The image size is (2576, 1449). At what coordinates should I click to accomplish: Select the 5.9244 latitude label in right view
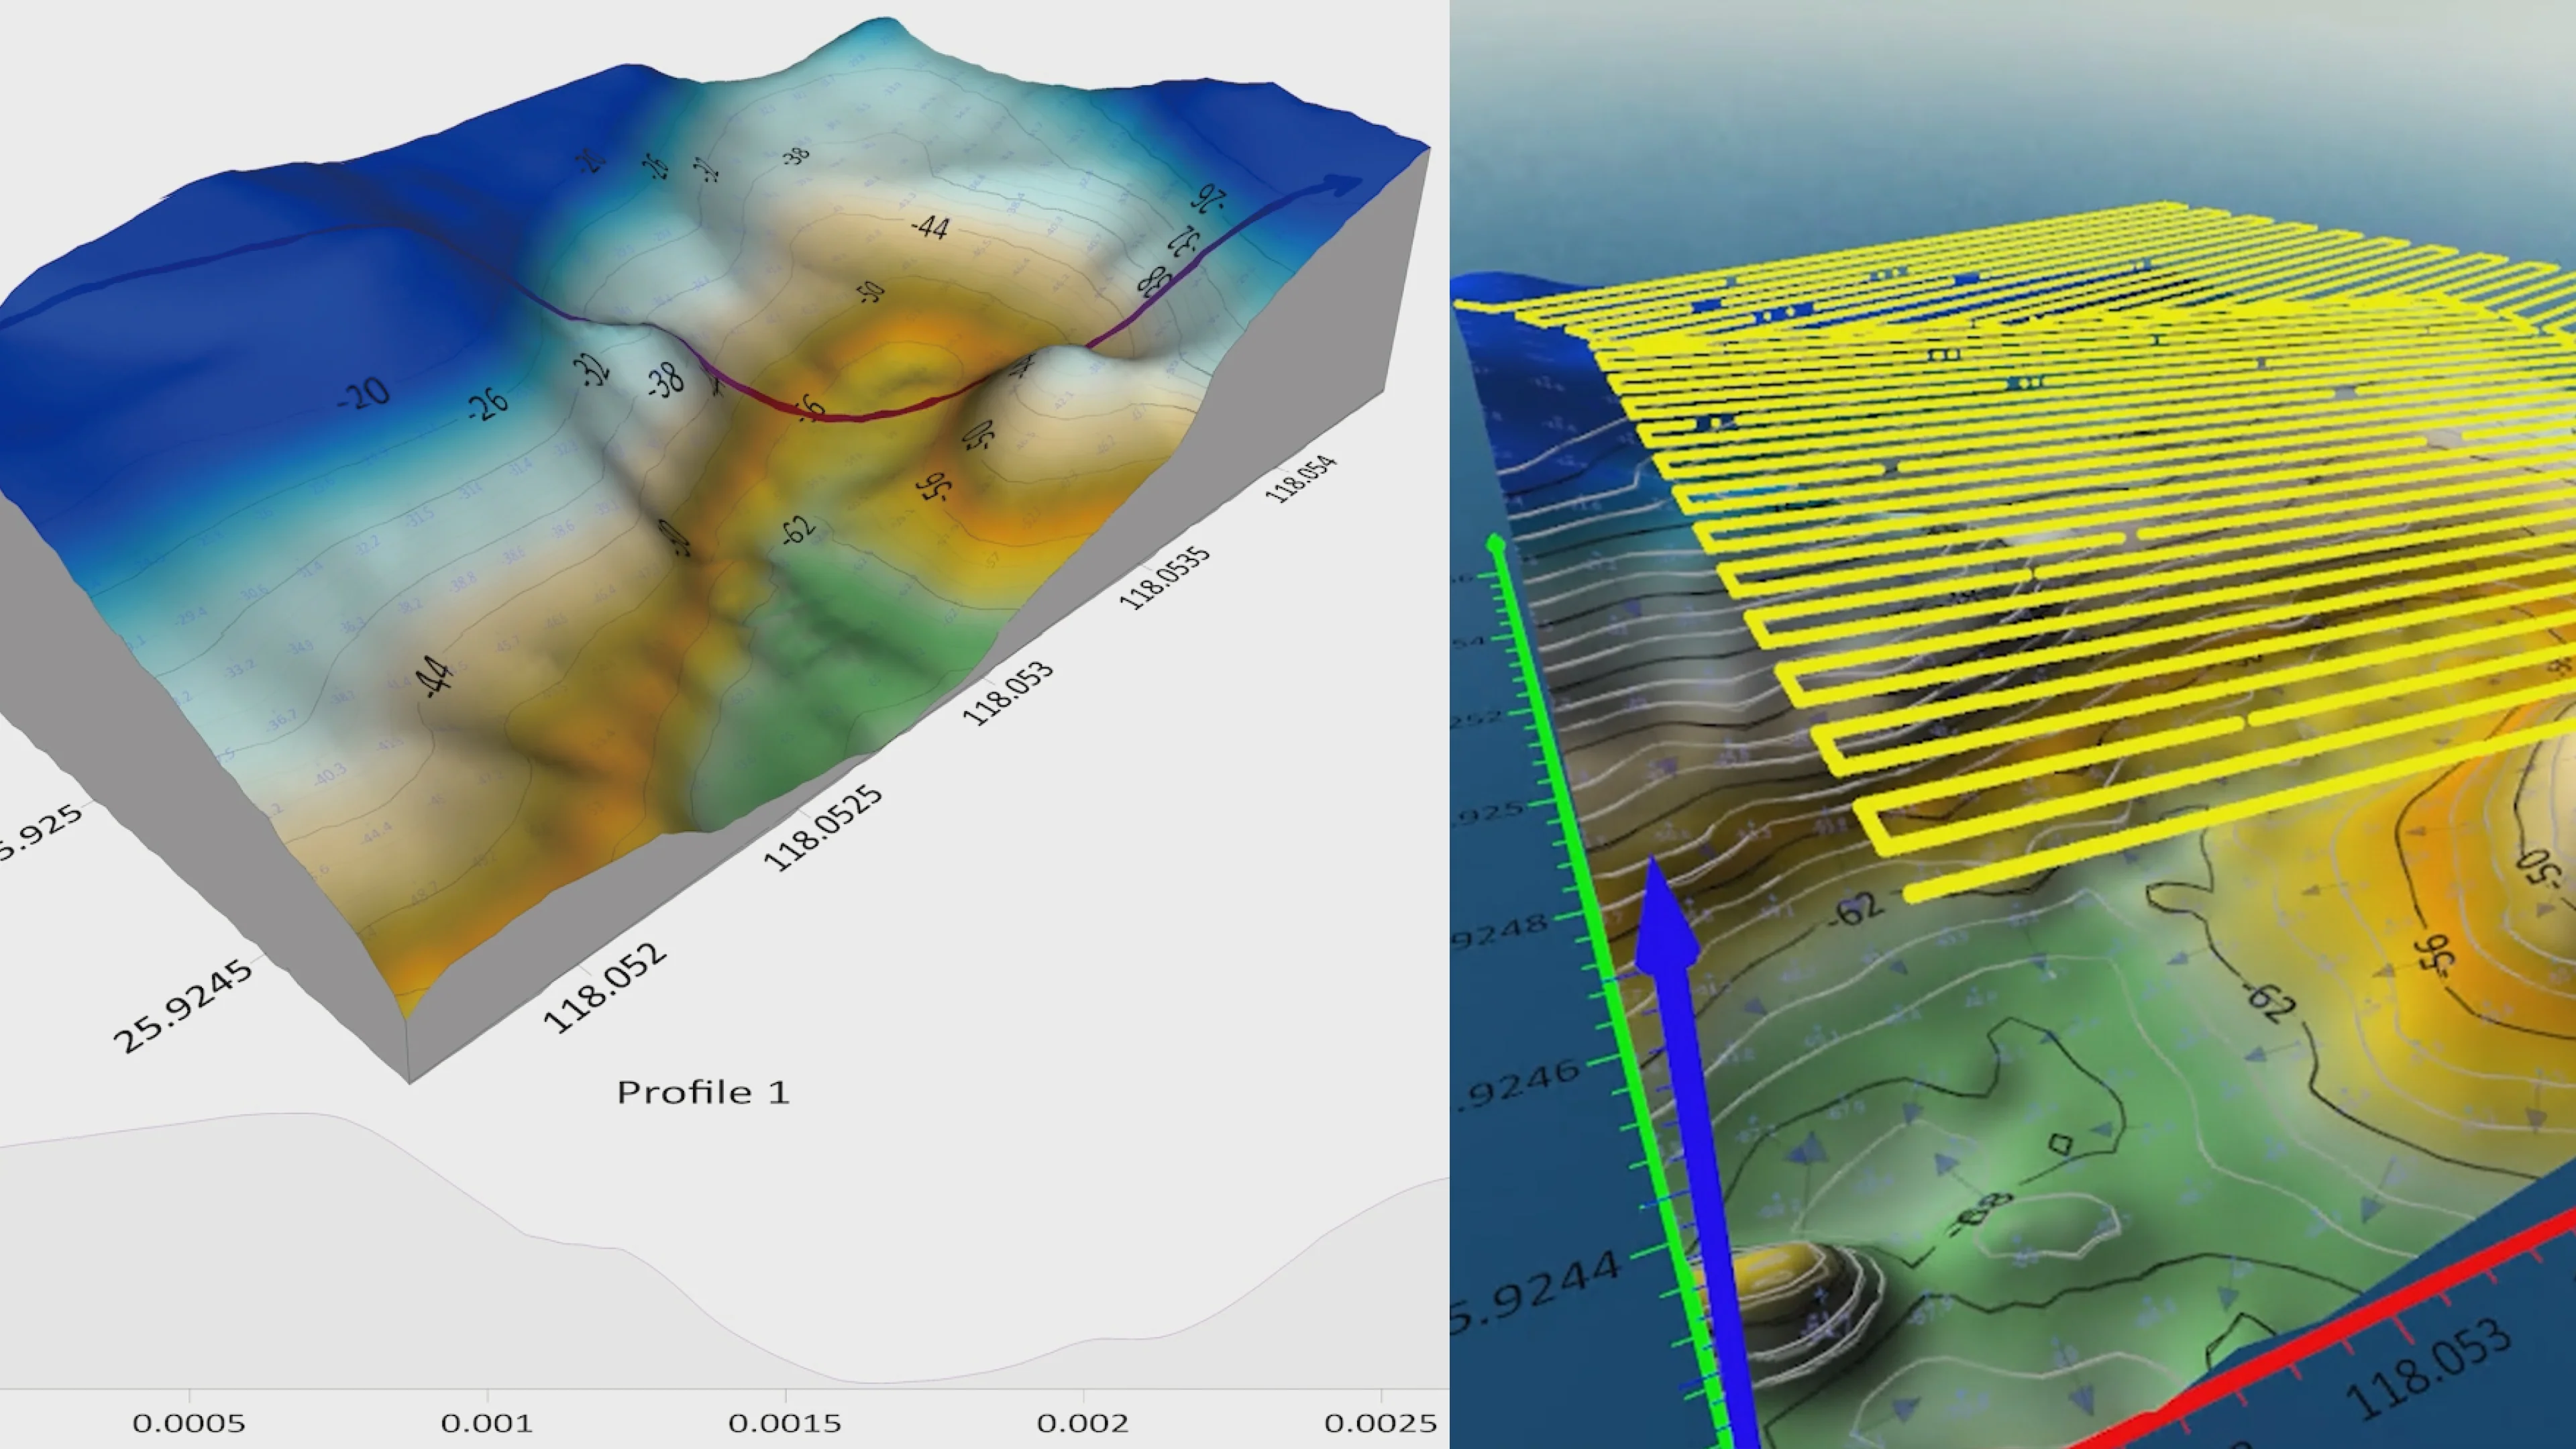click(1535, 1293)
